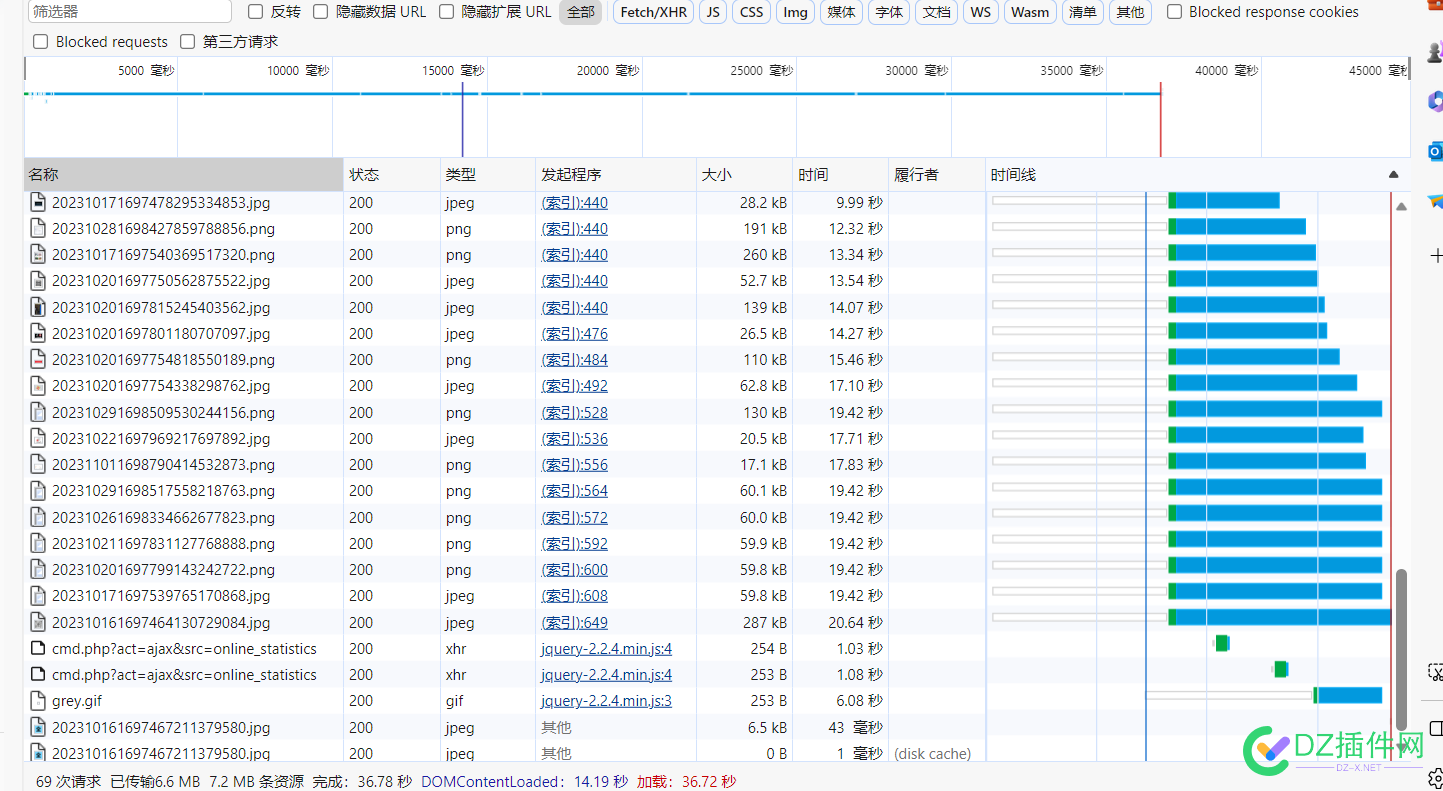Show only WS requests
Screen dimensions: 1443x791
coord(981,12)
